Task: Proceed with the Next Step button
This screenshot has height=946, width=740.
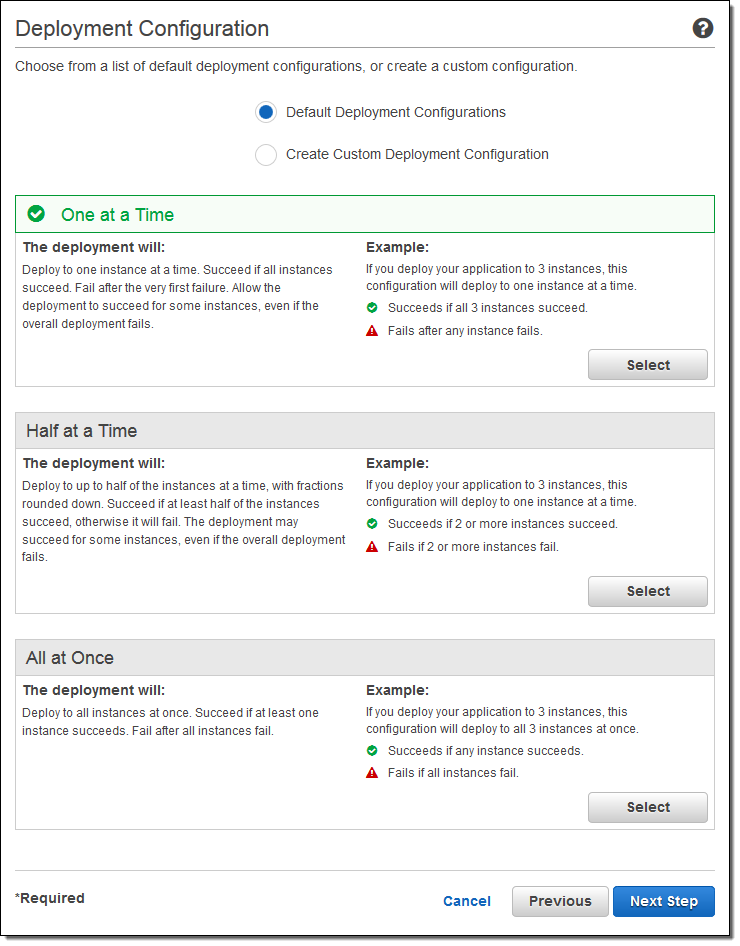Action: coord(663,901)
